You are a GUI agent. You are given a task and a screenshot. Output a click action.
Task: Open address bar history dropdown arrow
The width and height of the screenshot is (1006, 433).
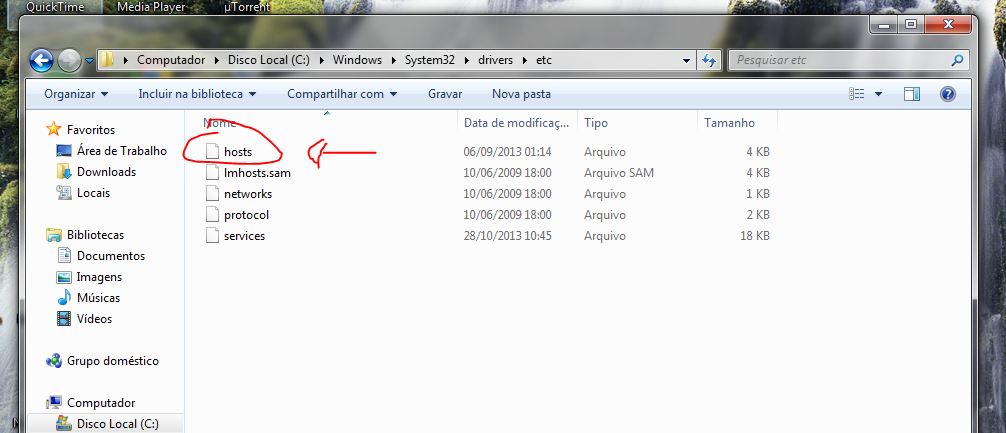(x=687, y=60)
